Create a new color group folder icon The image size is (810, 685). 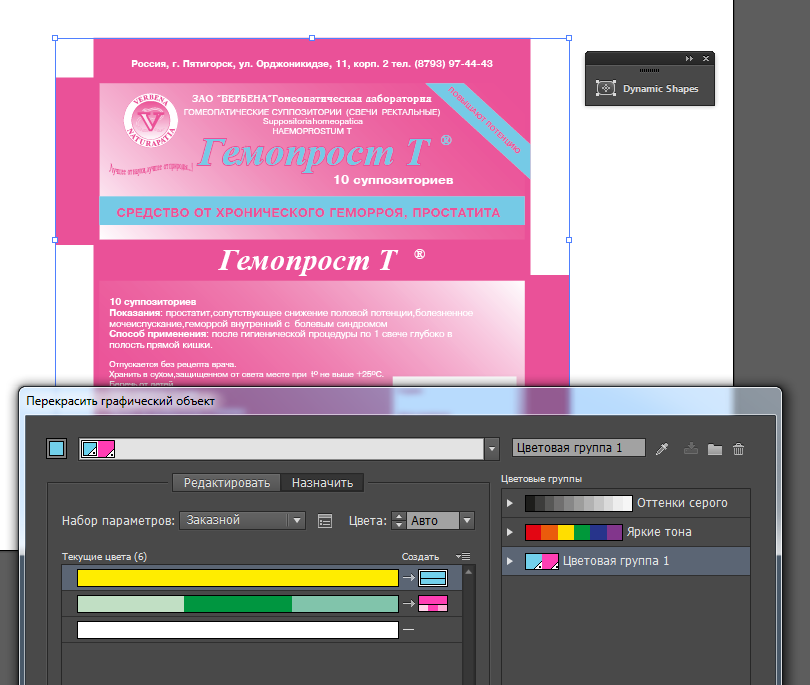(x=715, y=449)
